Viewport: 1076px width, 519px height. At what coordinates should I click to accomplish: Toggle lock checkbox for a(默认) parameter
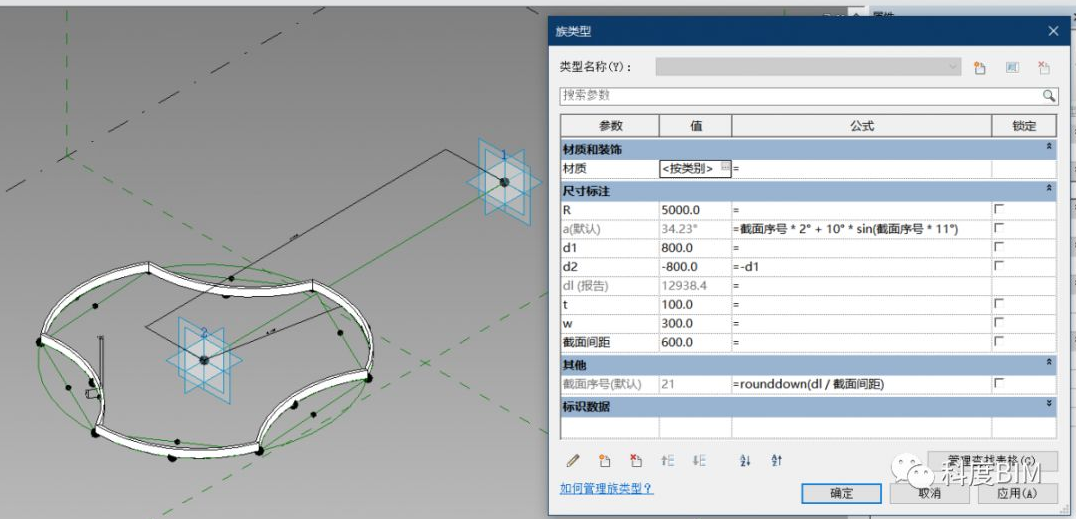point(998,227)
